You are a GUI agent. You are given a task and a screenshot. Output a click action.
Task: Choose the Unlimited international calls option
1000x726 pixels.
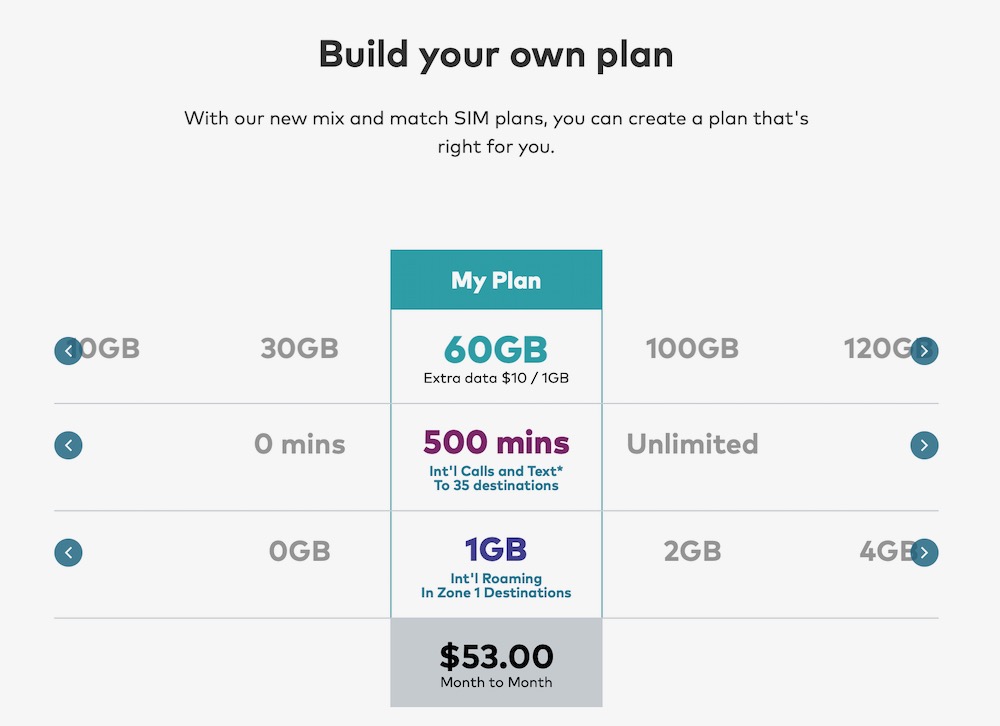click(x=692, y=445)
